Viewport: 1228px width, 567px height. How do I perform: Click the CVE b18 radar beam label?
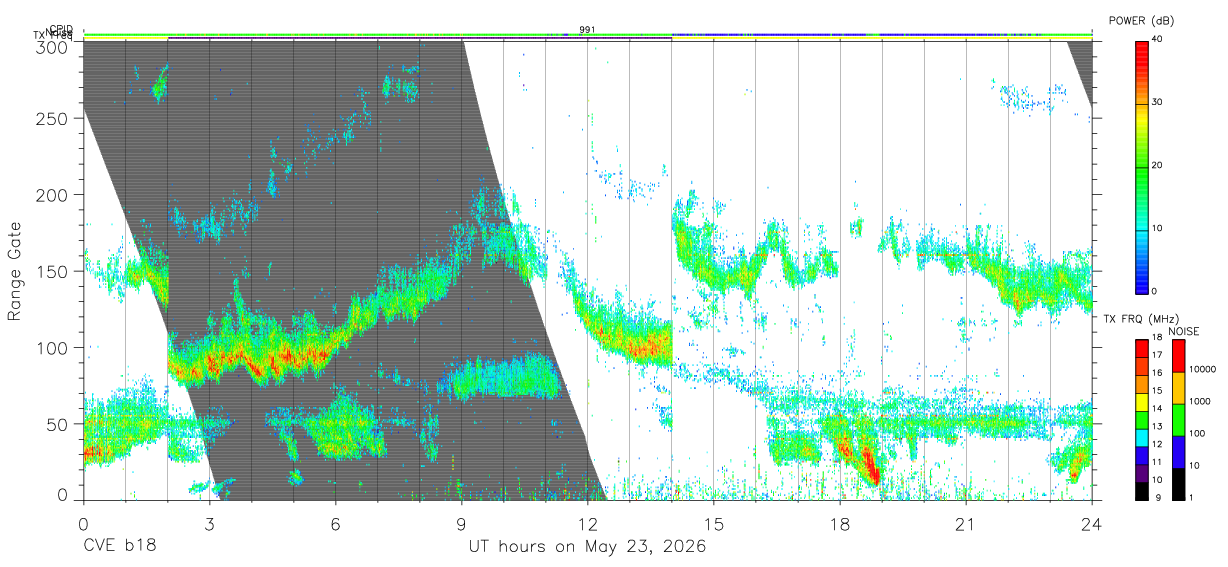pyautogui.click(x=119, y=547)
